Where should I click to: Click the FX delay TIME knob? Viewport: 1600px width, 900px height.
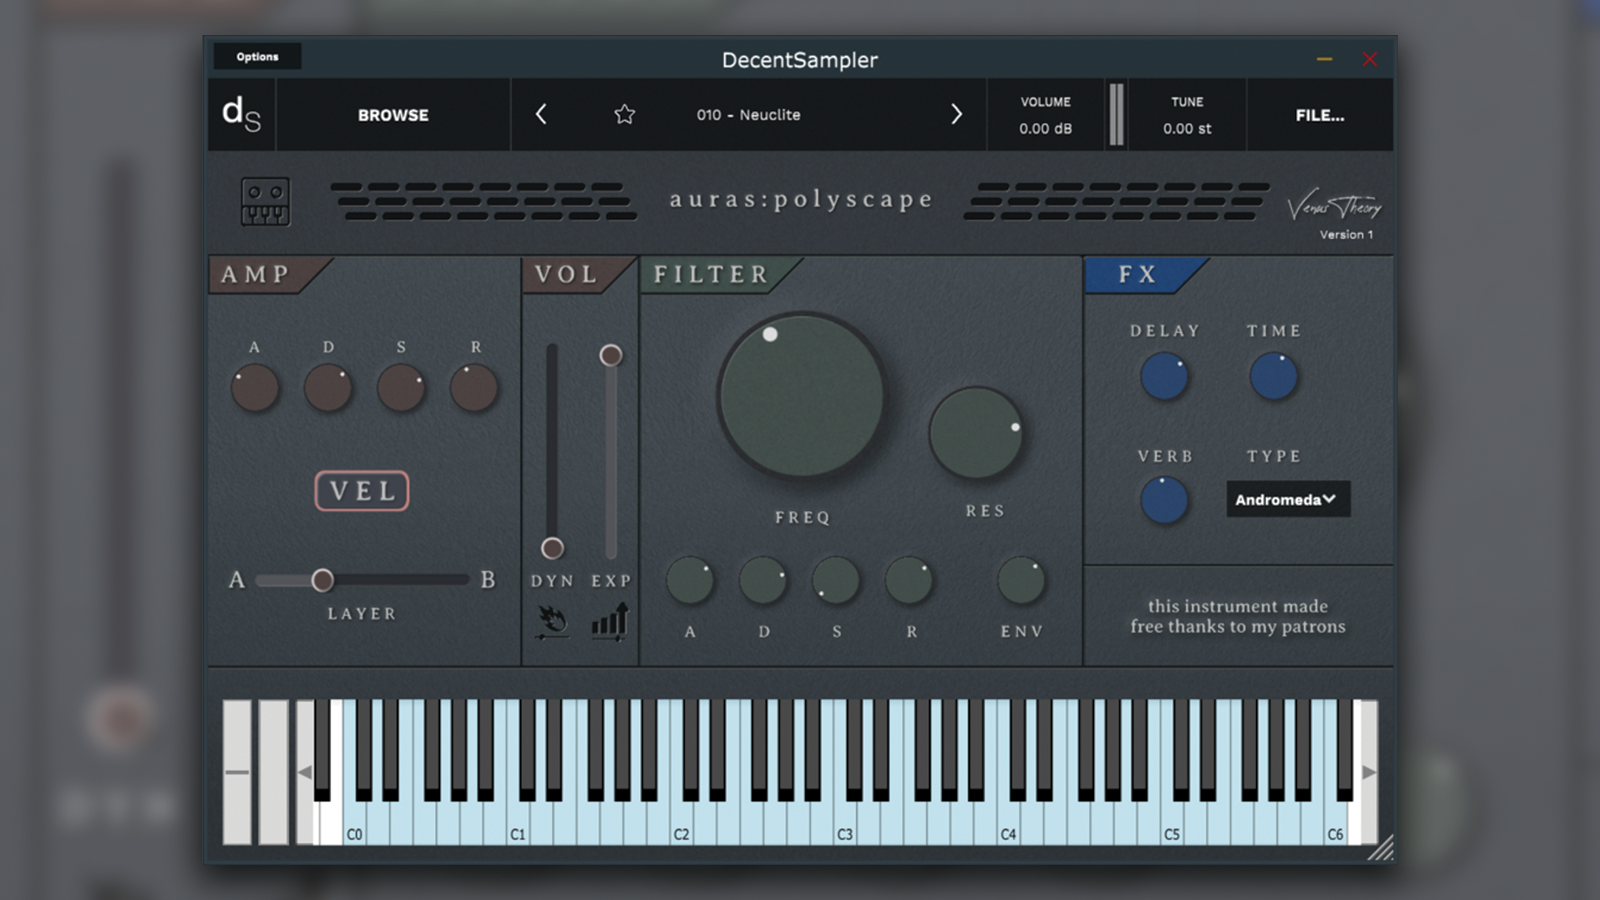[1274, 377]
